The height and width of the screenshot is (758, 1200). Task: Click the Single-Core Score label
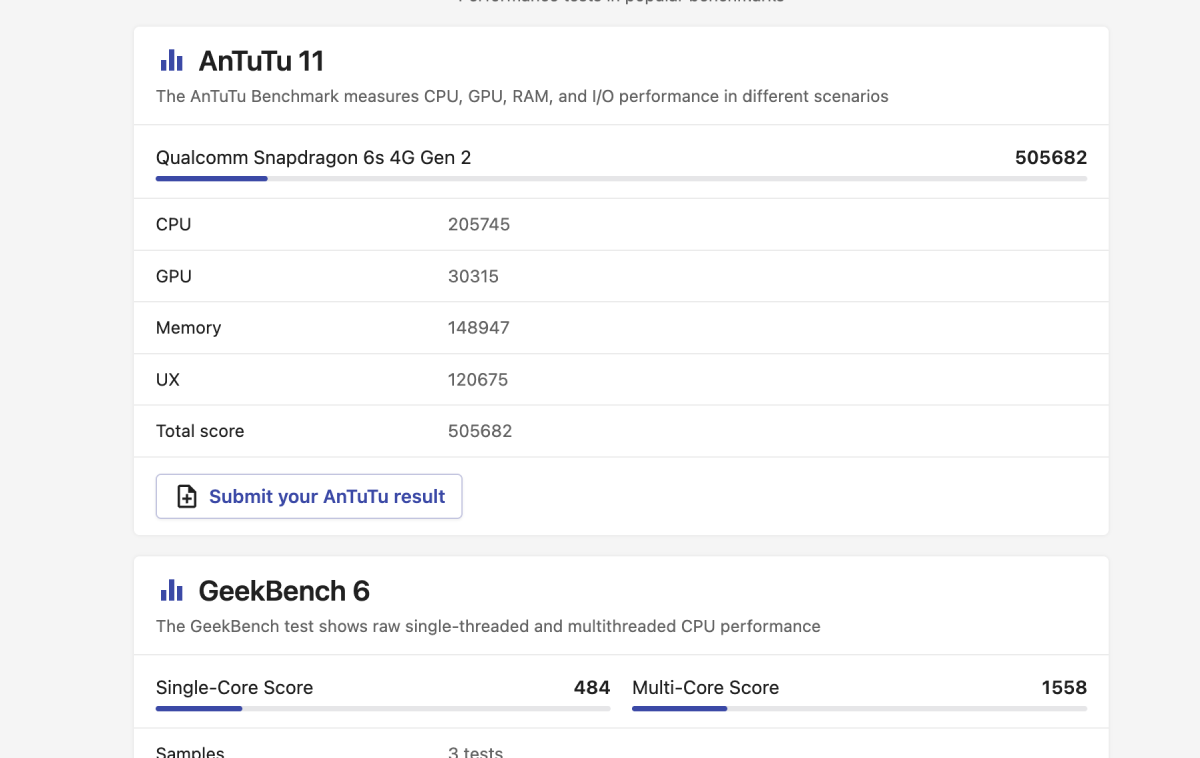(234, 687)
